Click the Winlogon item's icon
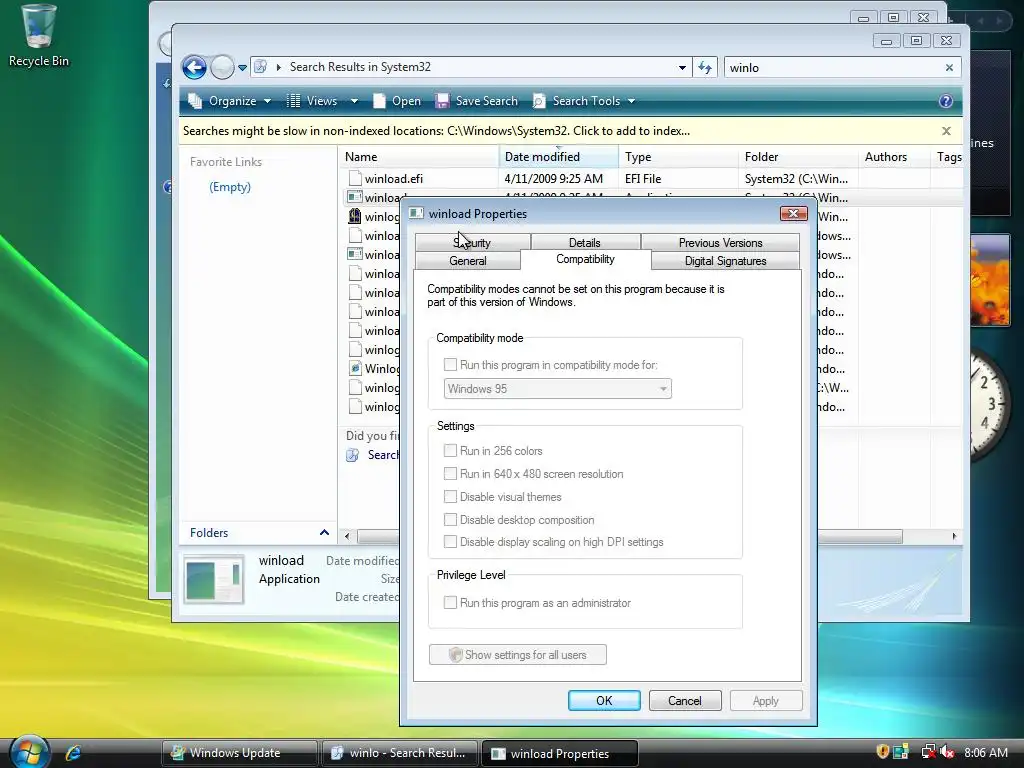Screen dimensions: 1024x768 click(x=355, y=368)
